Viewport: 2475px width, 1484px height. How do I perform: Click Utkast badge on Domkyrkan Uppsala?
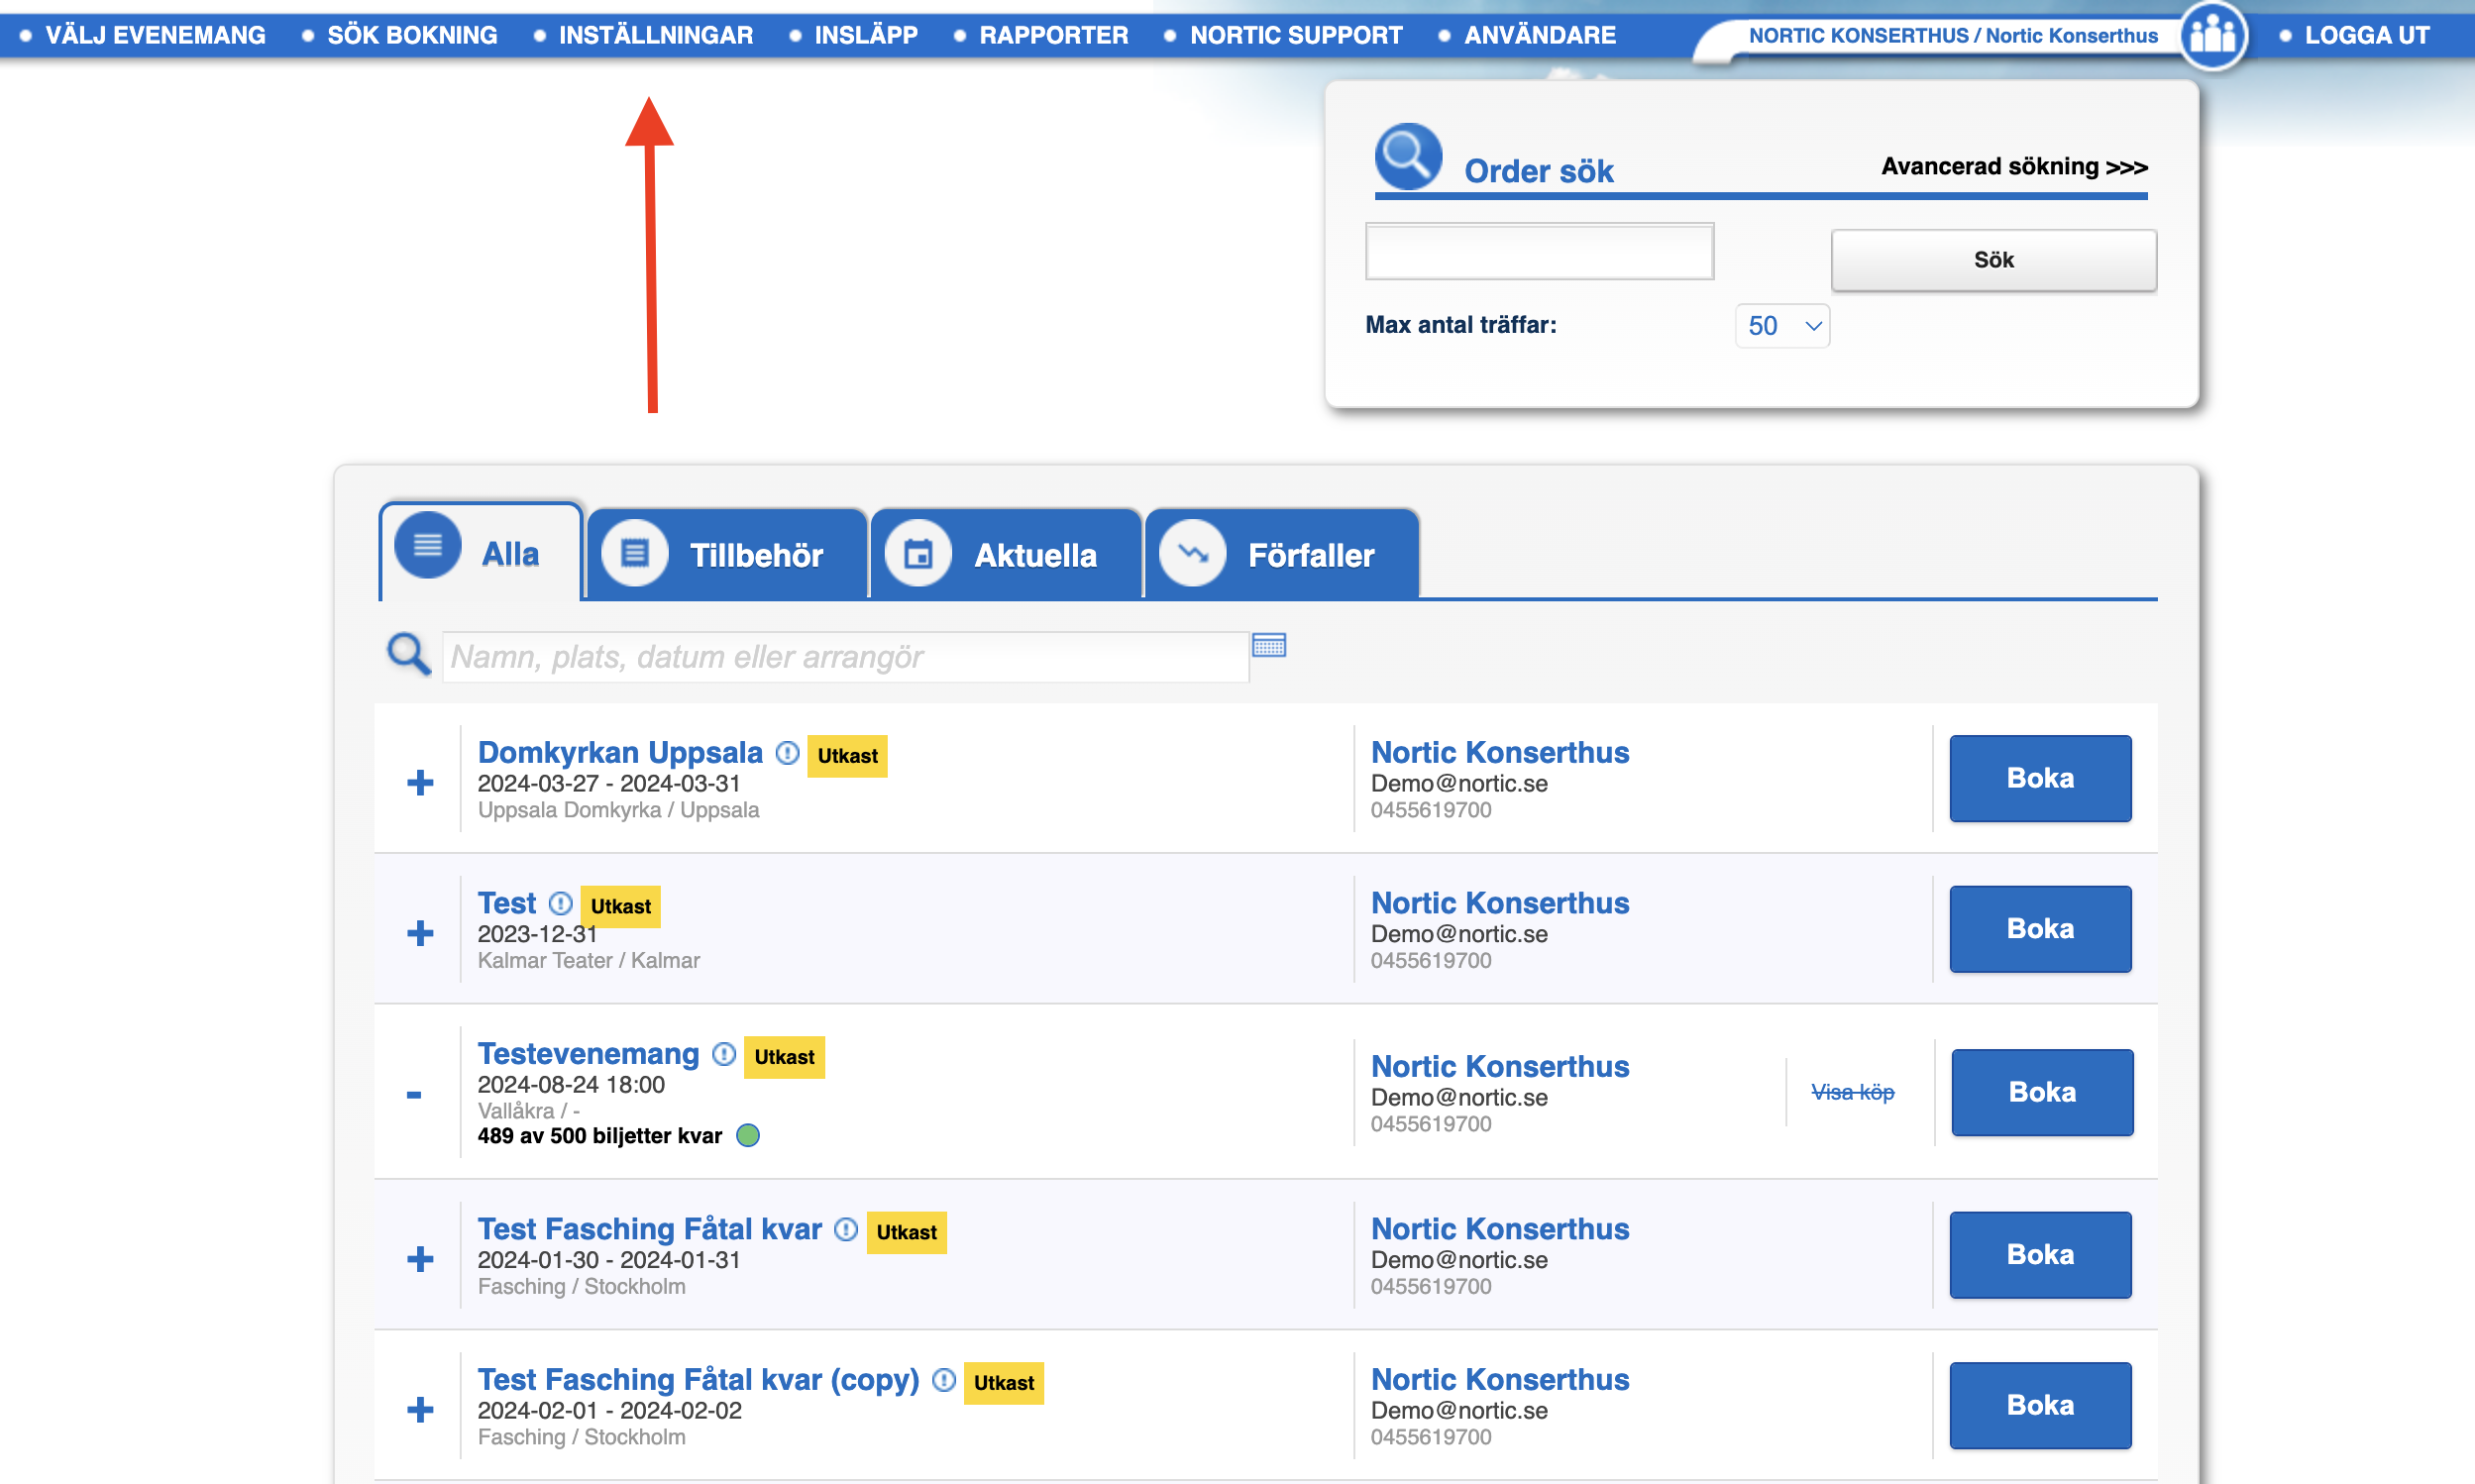[x=847, y=756]
